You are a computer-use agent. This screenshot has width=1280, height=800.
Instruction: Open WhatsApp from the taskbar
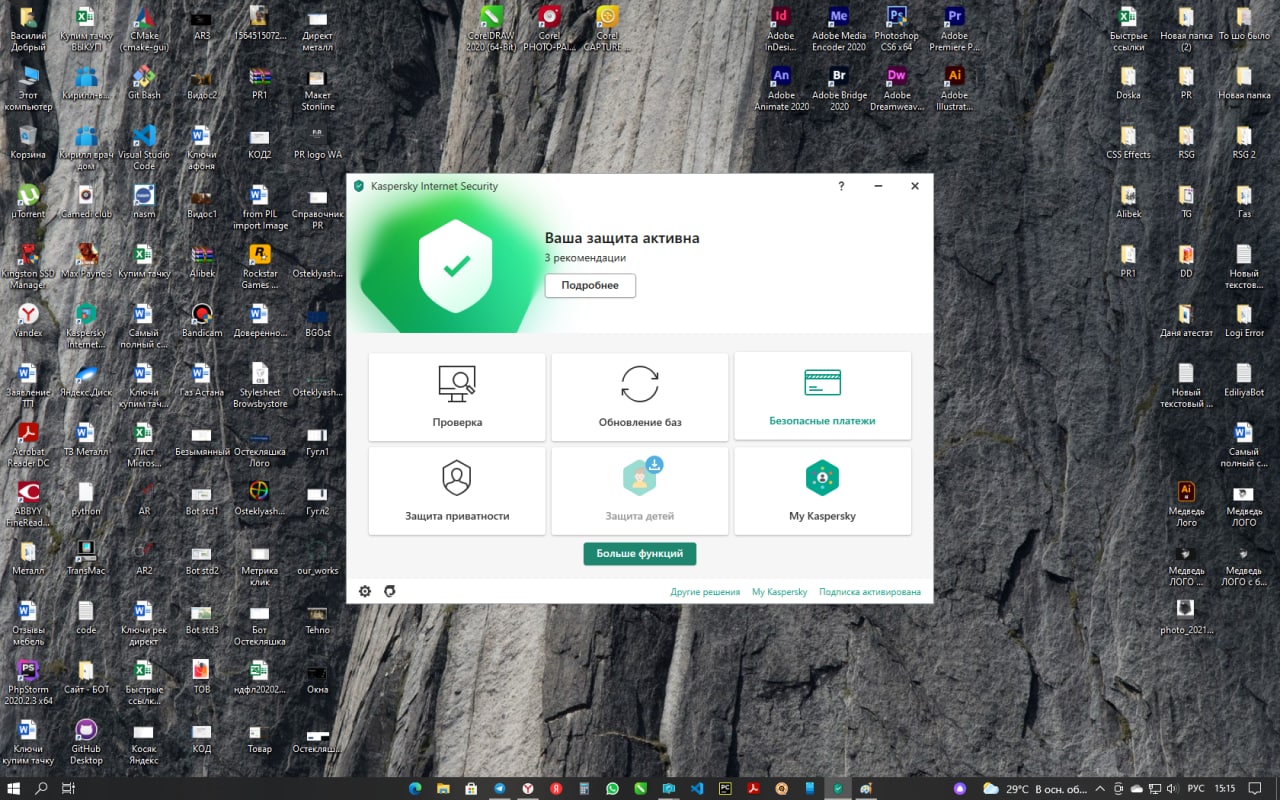click(x=612, y=788)
